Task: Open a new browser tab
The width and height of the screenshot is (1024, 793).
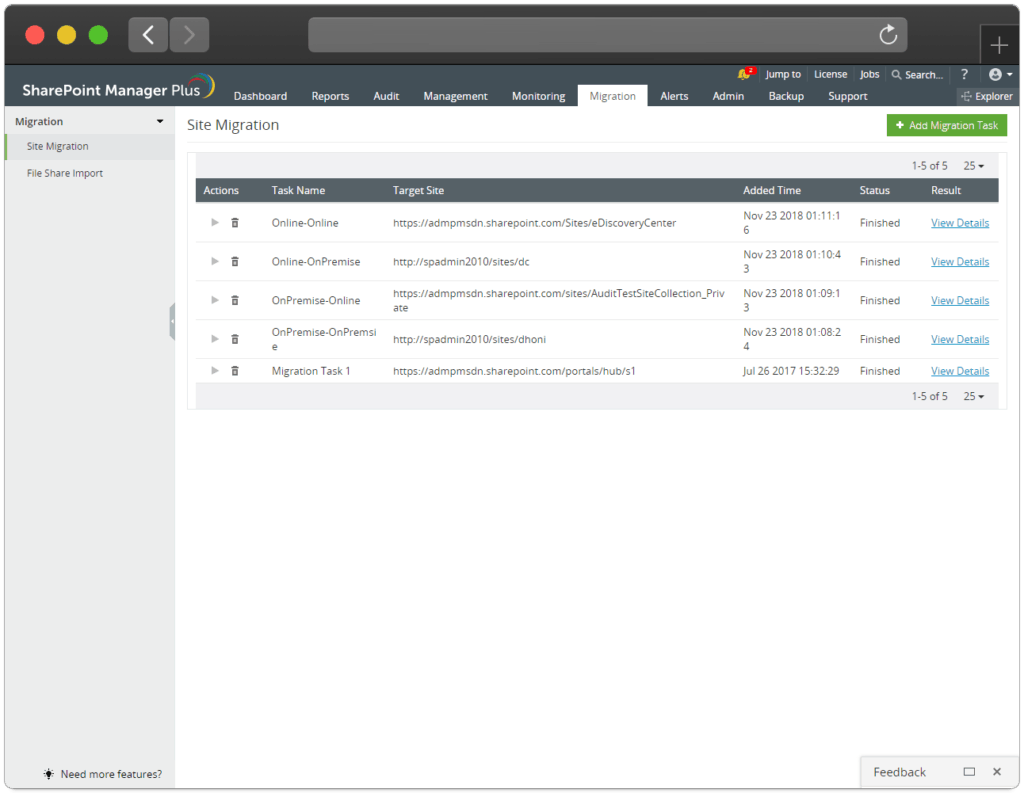Action: click(999, 45)
